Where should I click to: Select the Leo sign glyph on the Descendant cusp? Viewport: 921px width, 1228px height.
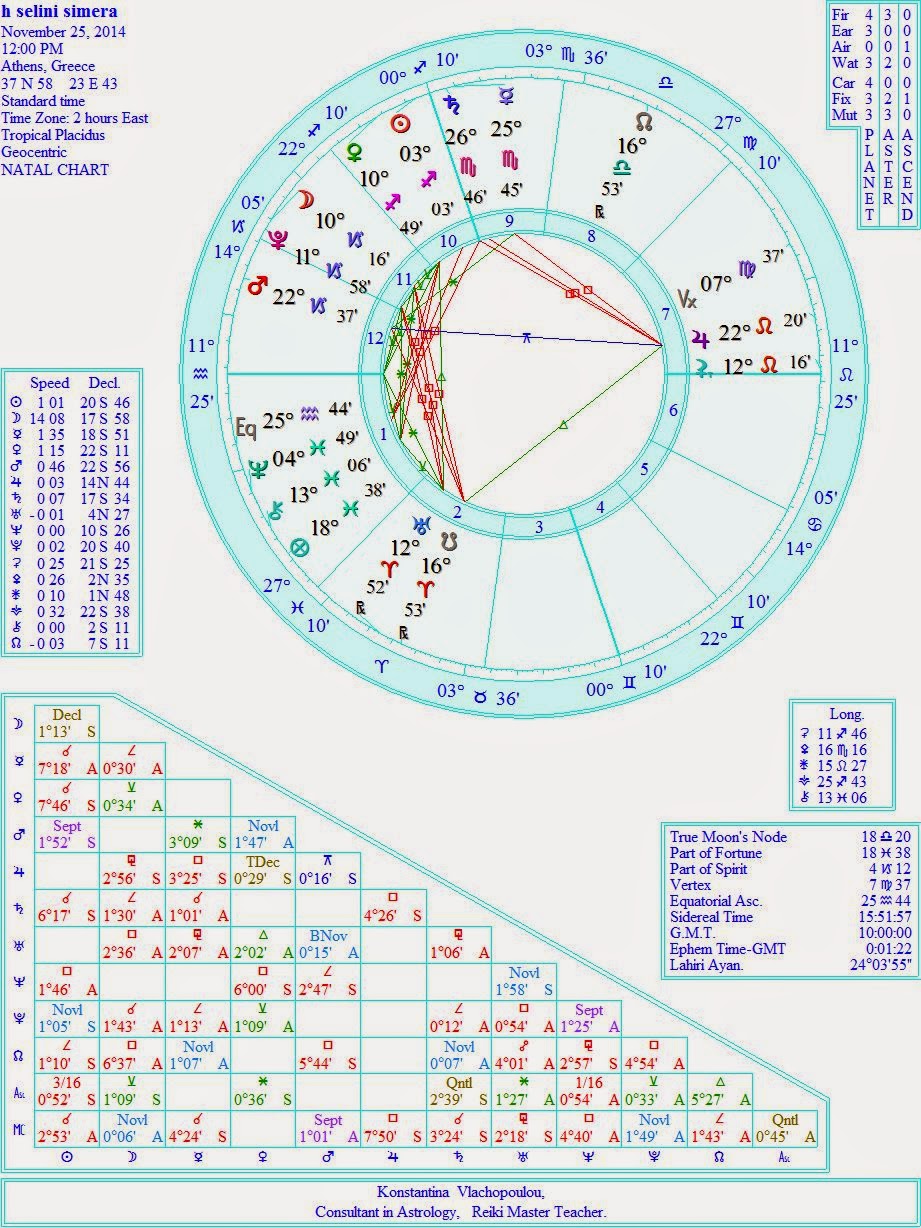pyautogui.click(x=846, y=375)
